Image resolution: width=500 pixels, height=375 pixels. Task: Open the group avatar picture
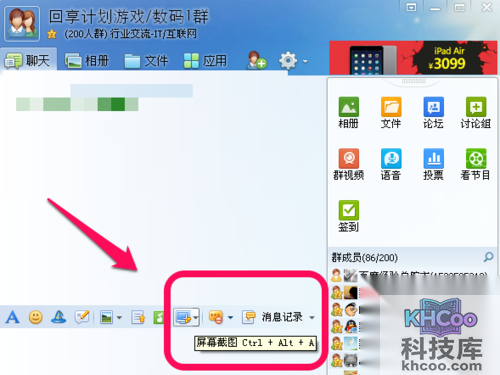click(x=22, y=24)
